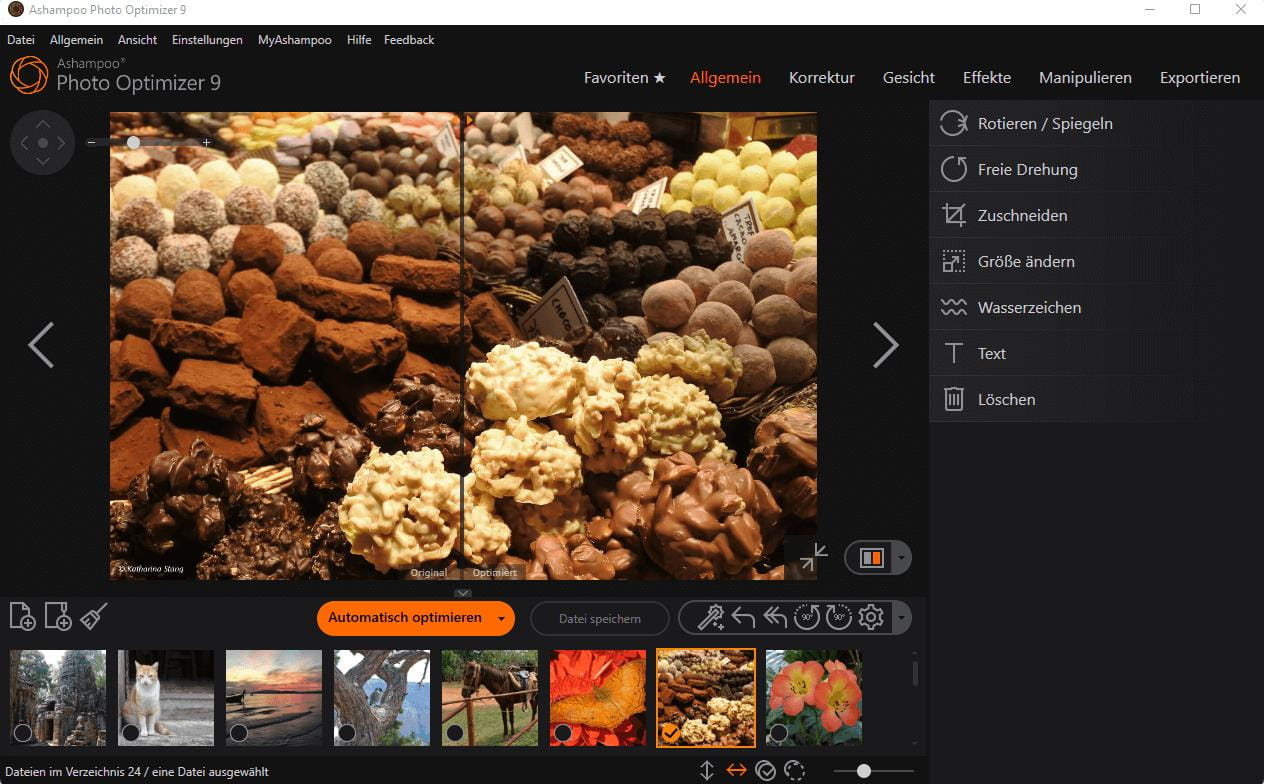Rotate the photo 90 degrees clockwise
Image resolution: width=1264 pixels, height=784 pixels.
click(840, 617)
